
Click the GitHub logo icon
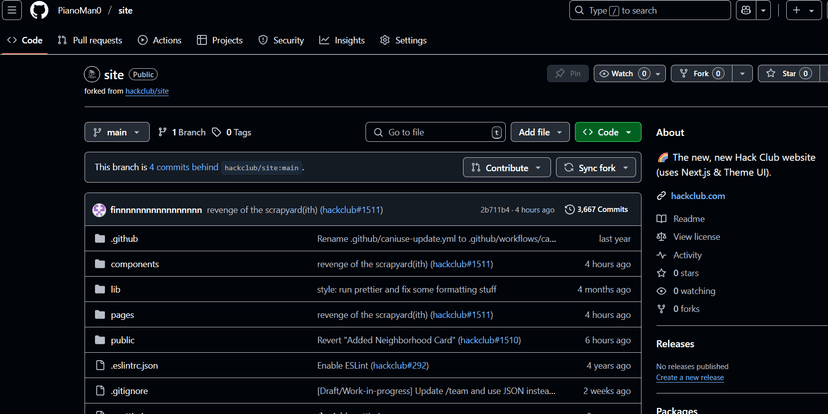point(39,10)
